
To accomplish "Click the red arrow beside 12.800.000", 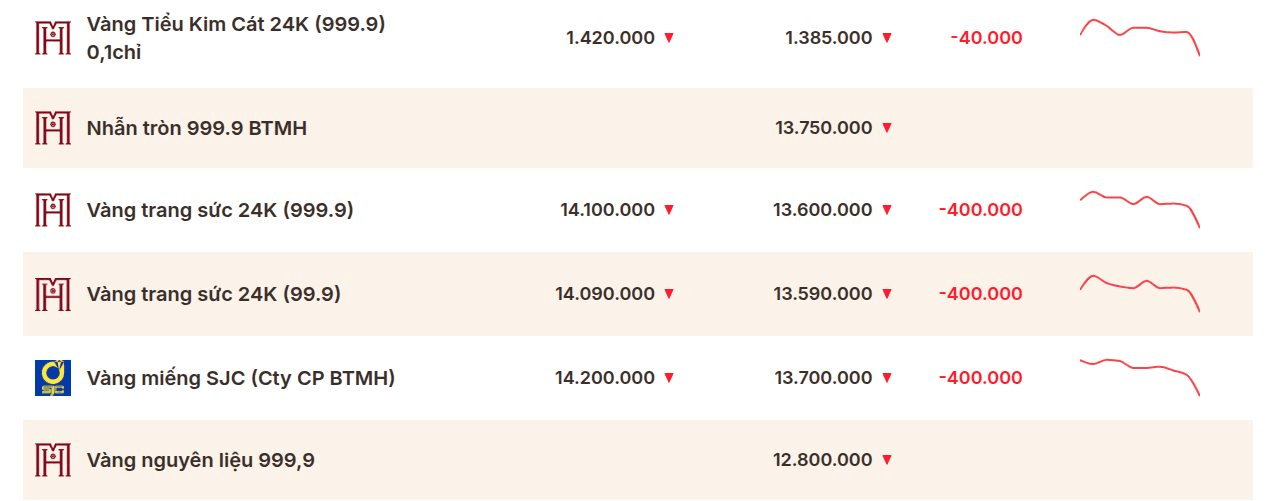I will [x=886, y=460].
